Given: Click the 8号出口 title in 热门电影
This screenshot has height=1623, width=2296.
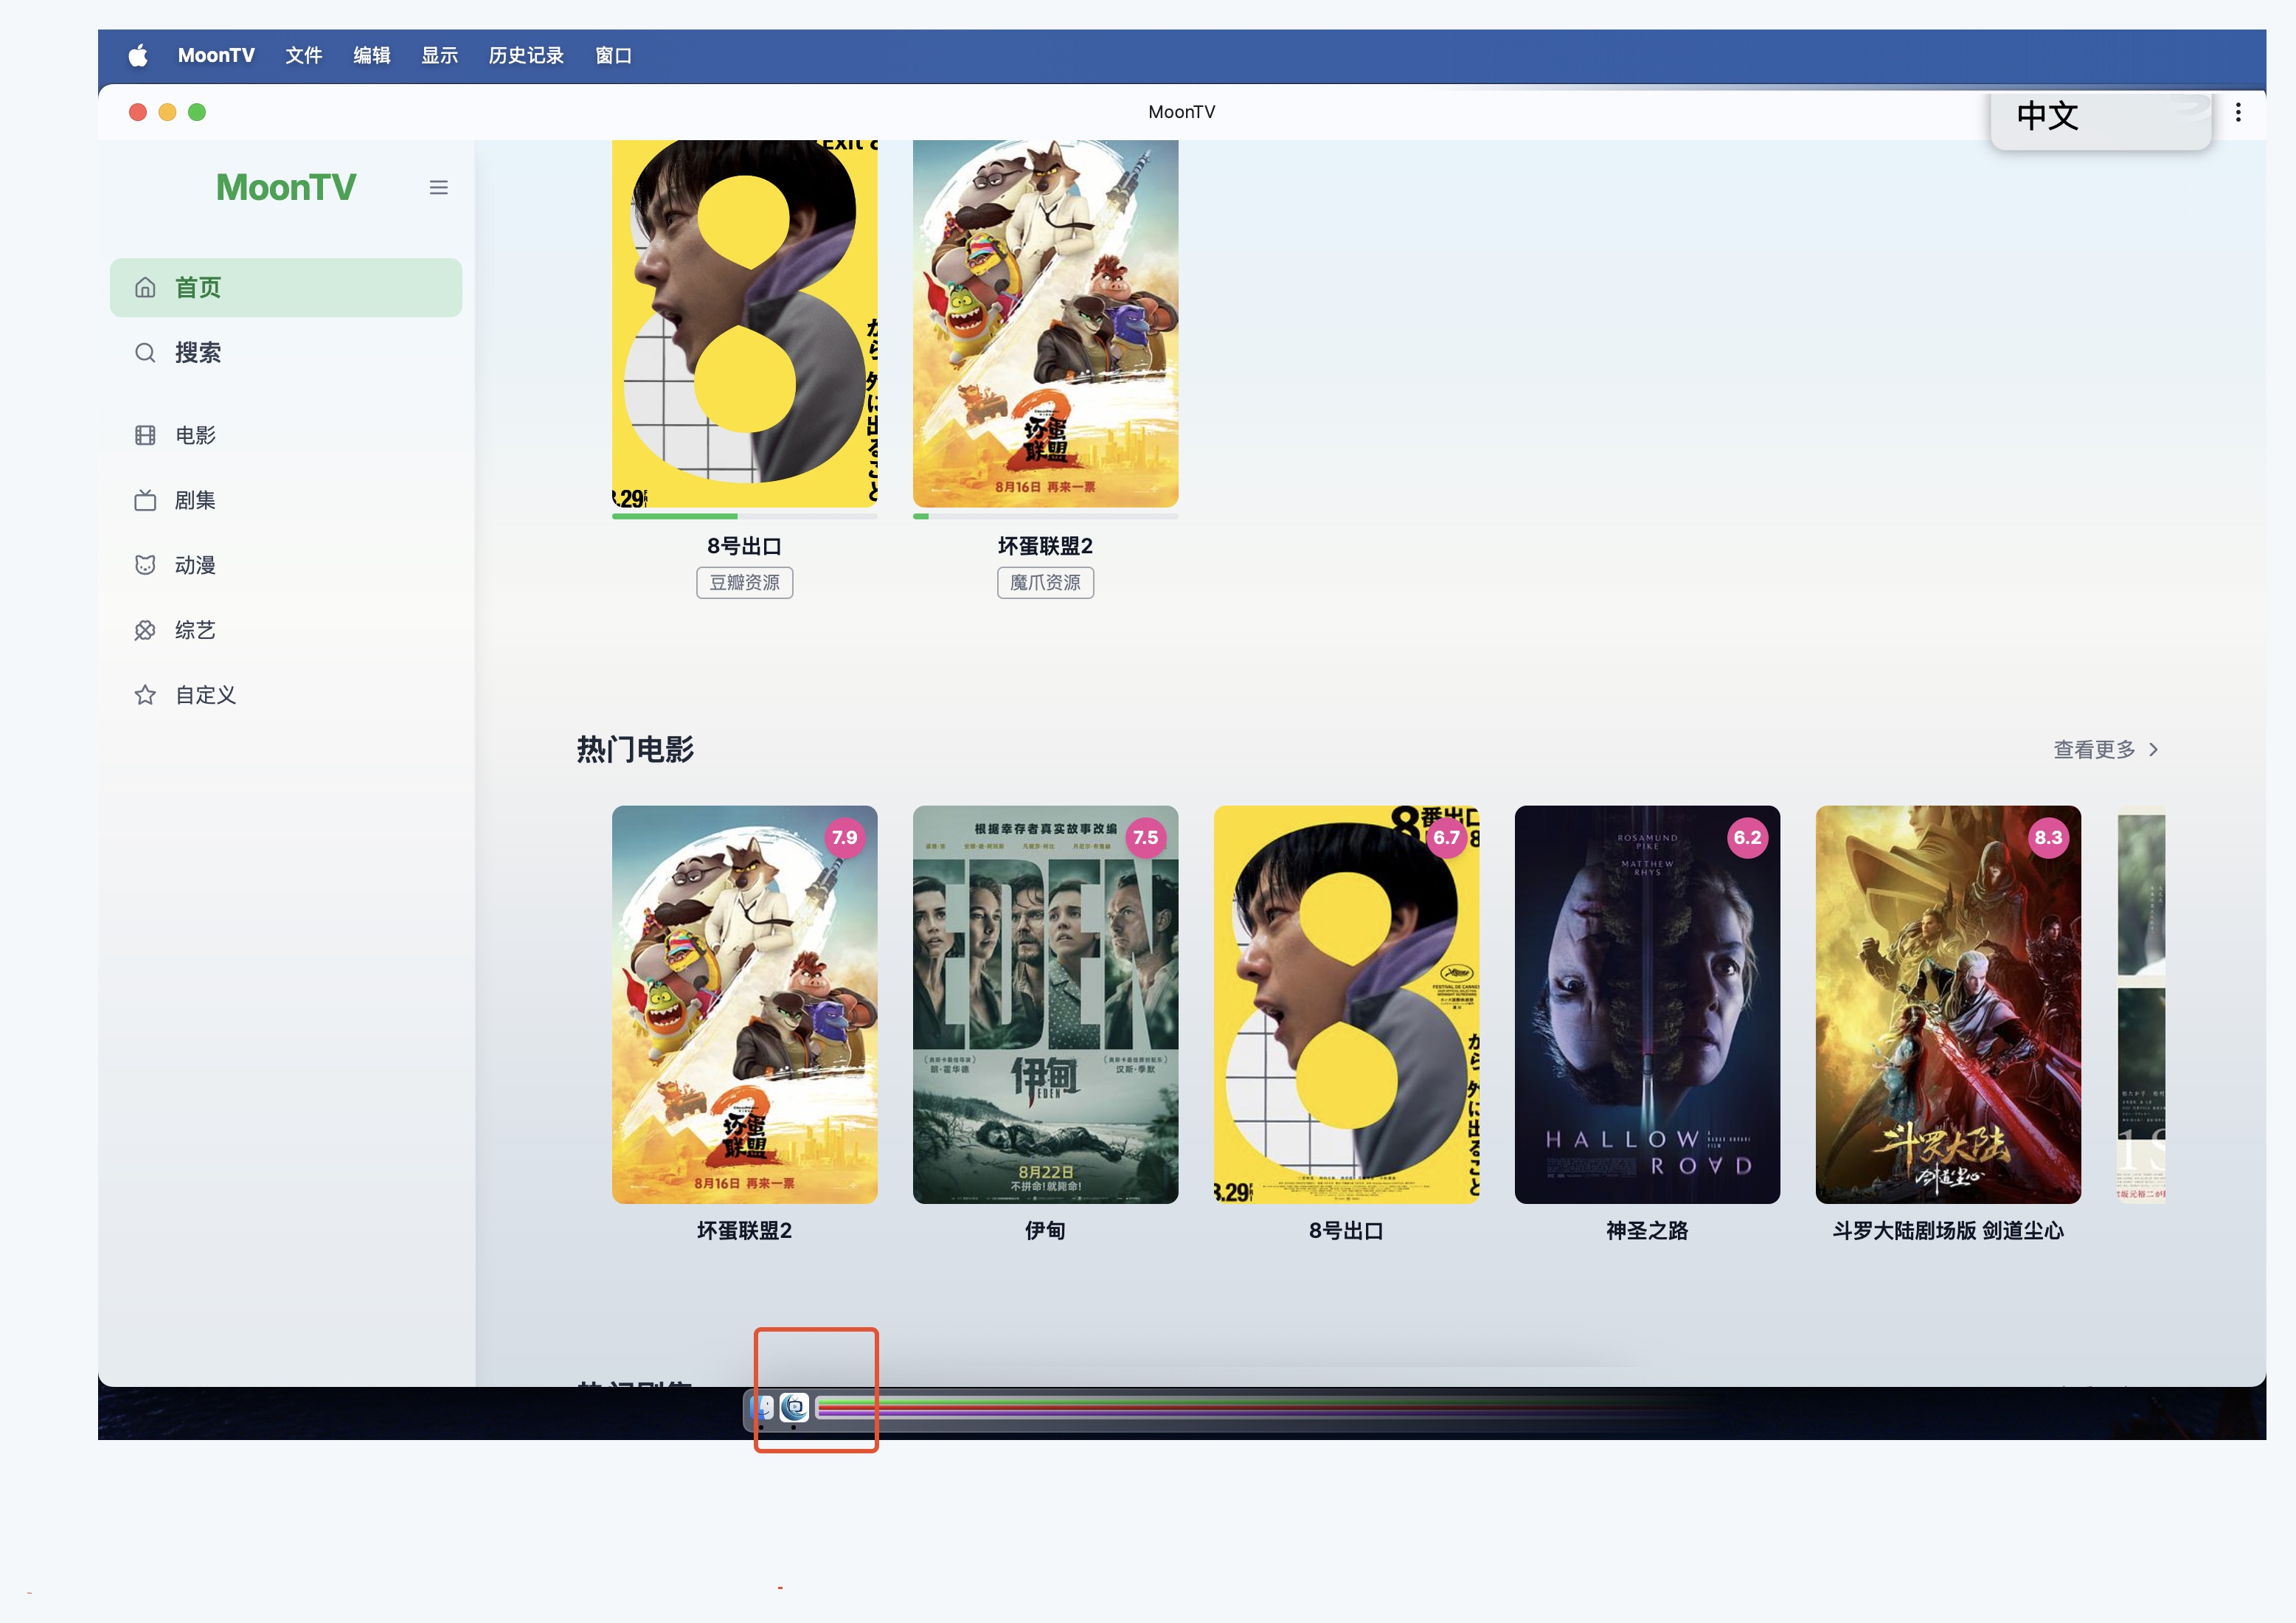Looking at the screenshot, I should click(1347, 1231).
